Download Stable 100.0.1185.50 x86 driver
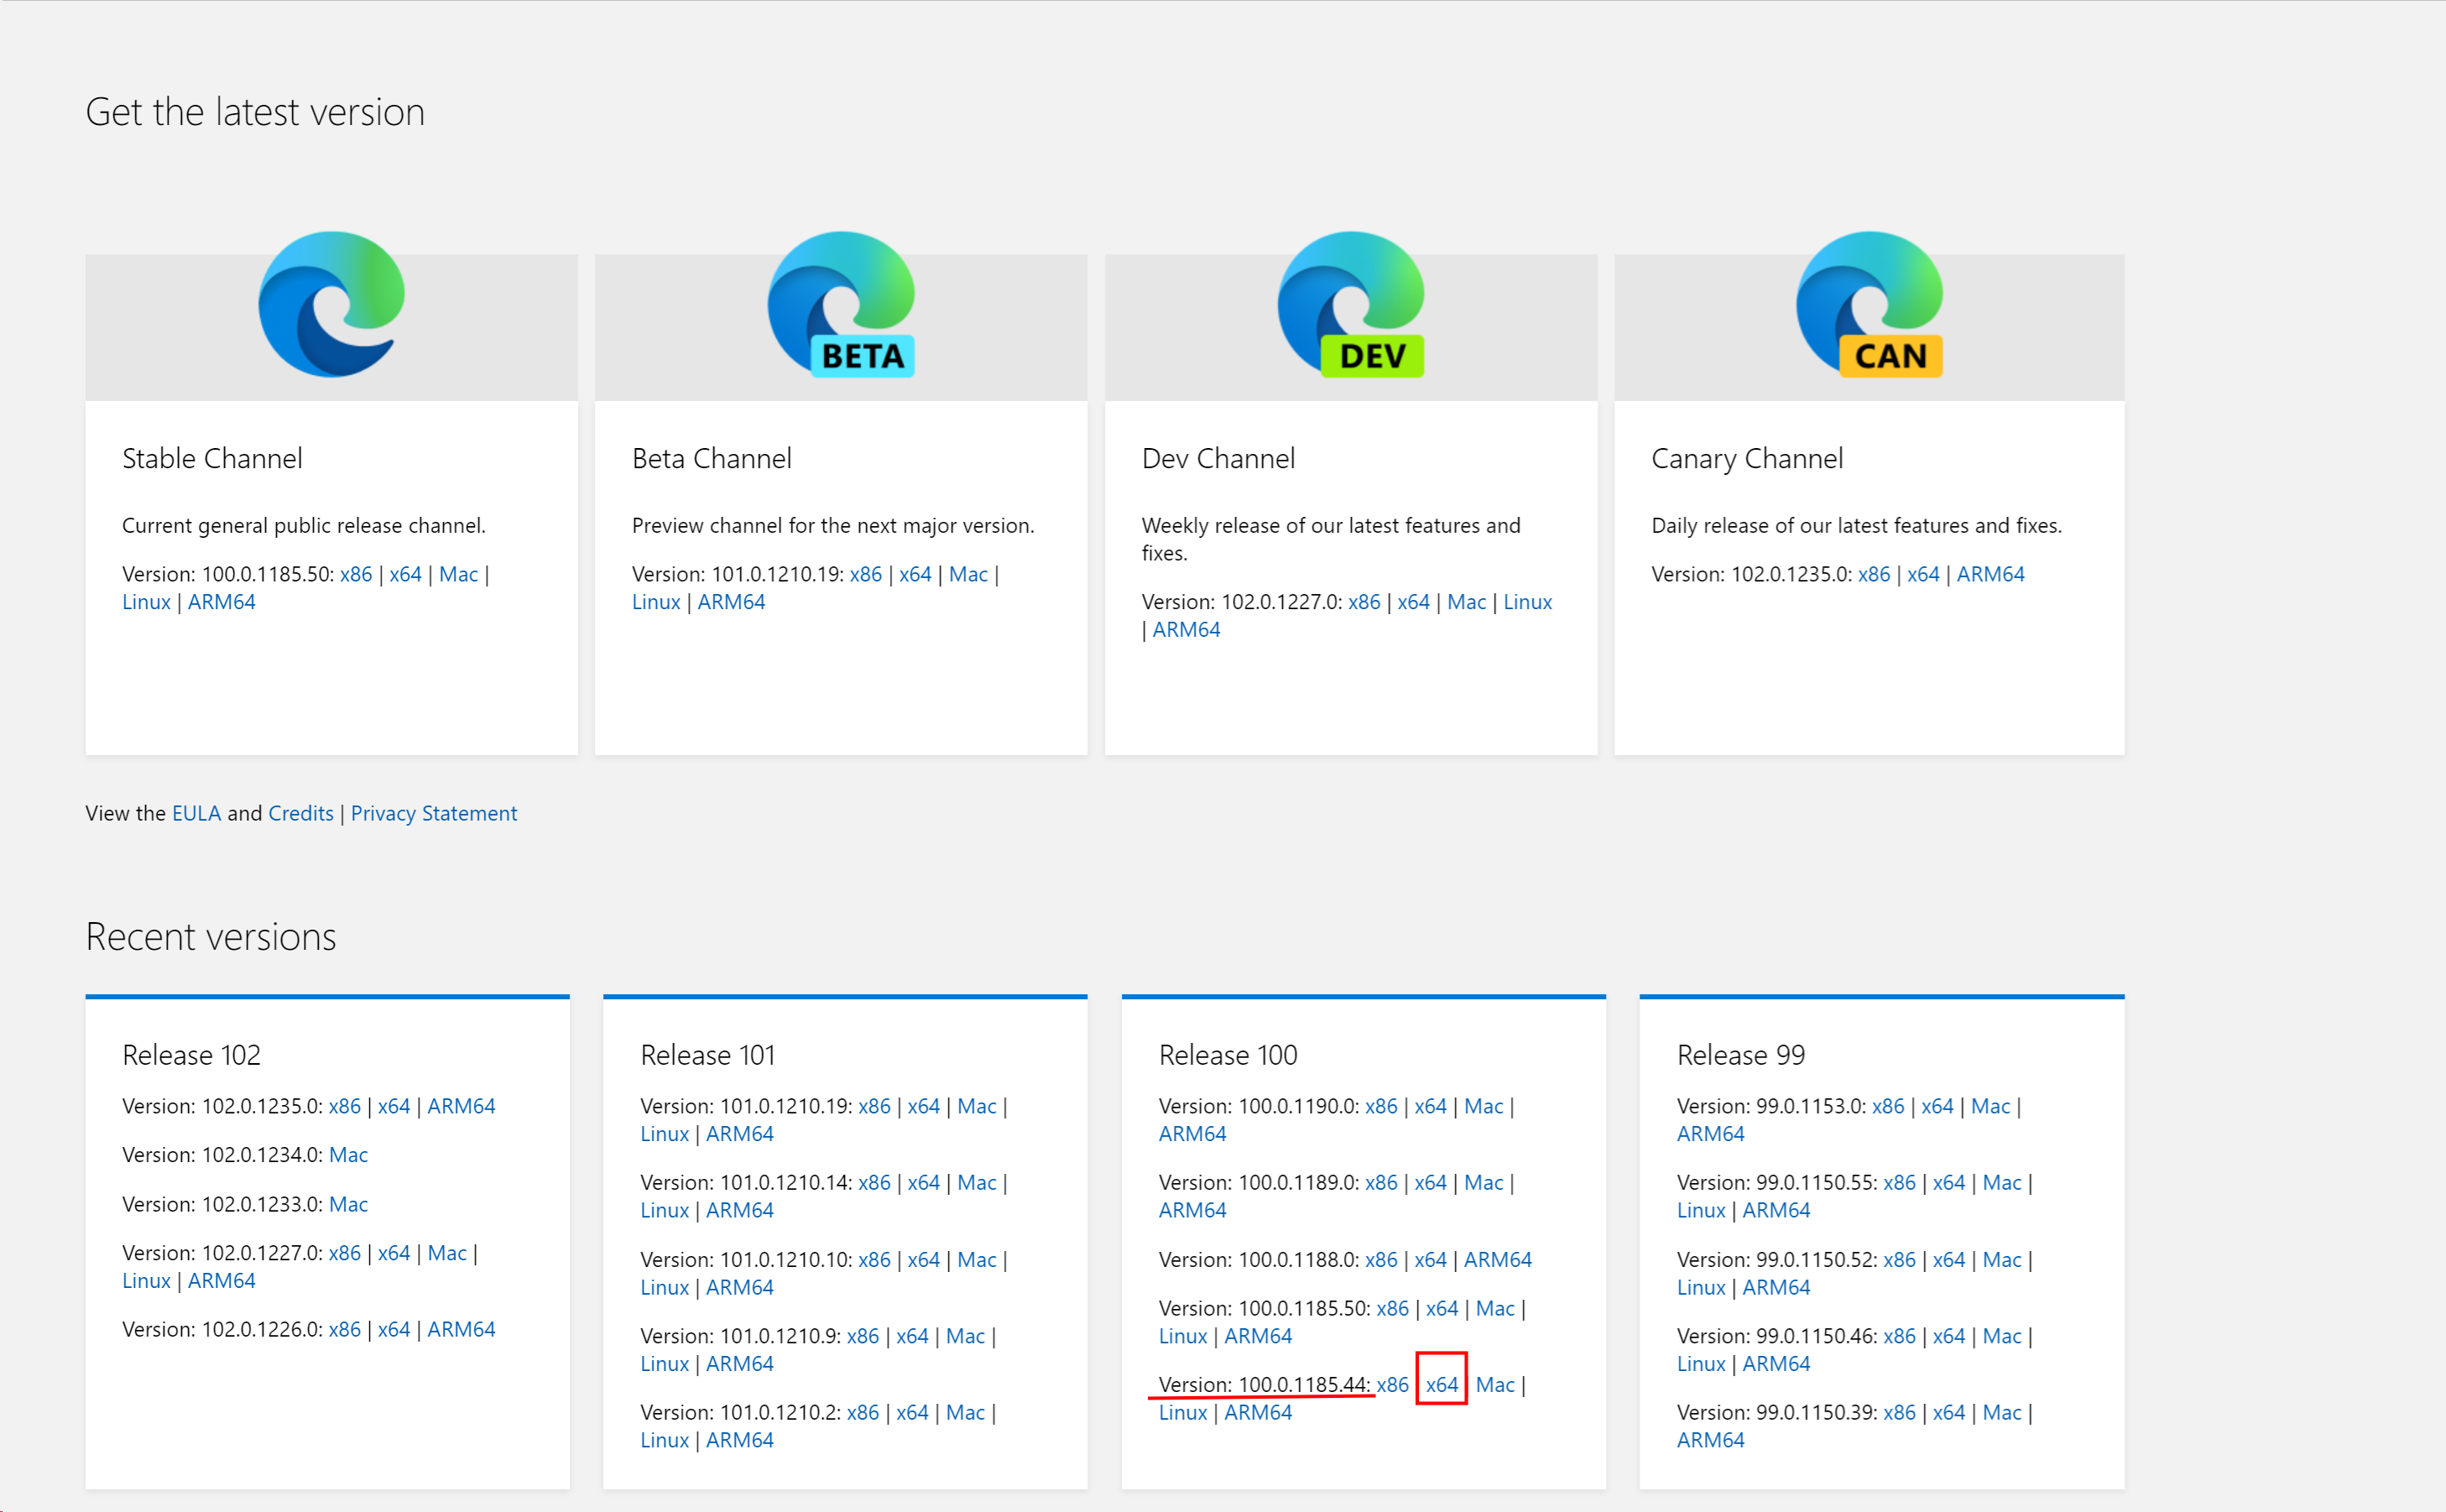This screenshot has width=2446, height=1512. (x=356, y=574)
